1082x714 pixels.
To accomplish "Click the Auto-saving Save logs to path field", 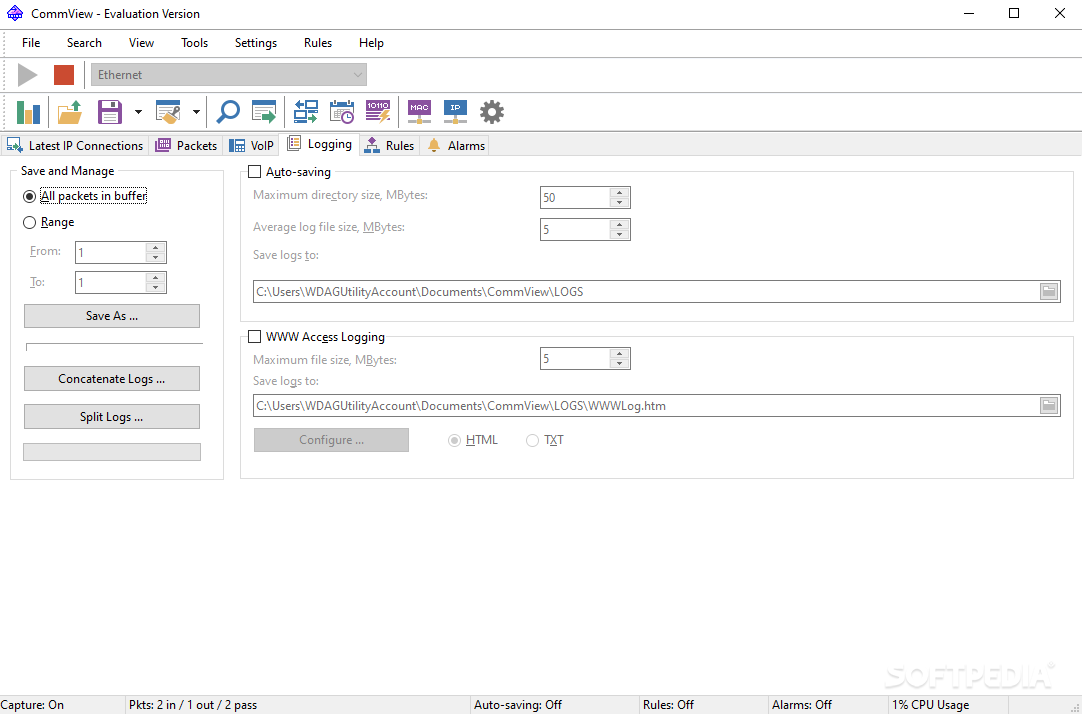I will point(647,292).
